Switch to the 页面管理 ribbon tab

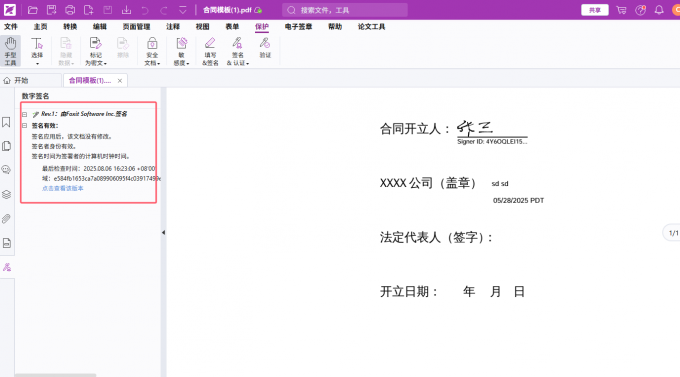pyautogui.click(x=136, y=27)
